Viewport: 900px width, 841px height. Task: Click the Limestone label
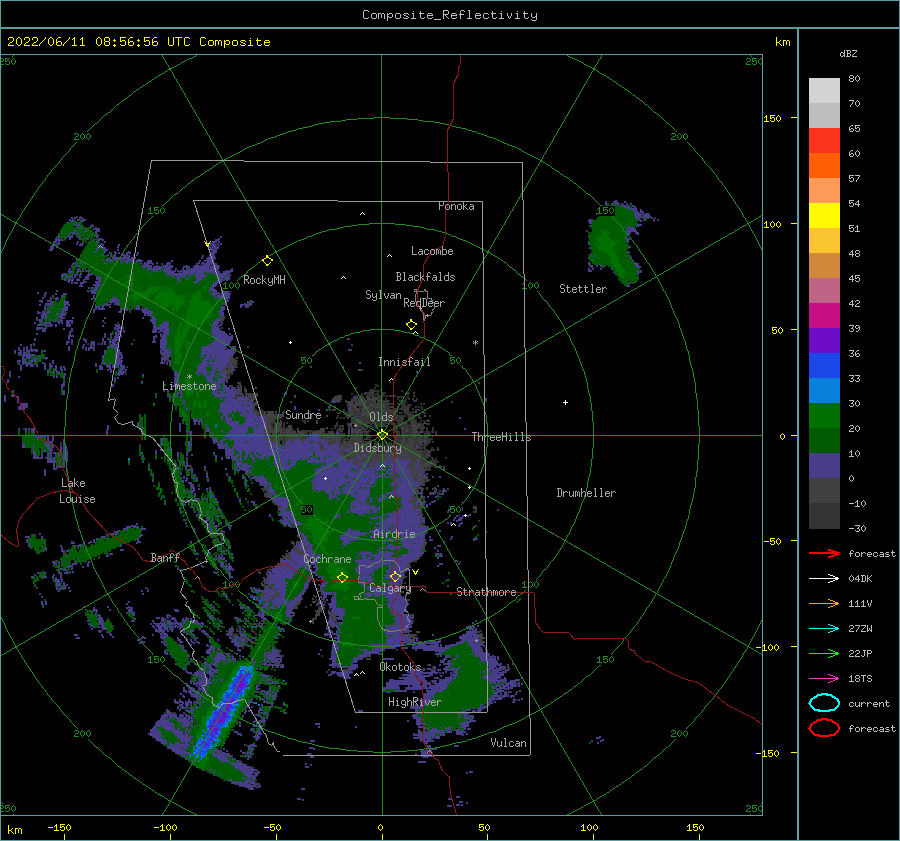[x=189, y=386]
